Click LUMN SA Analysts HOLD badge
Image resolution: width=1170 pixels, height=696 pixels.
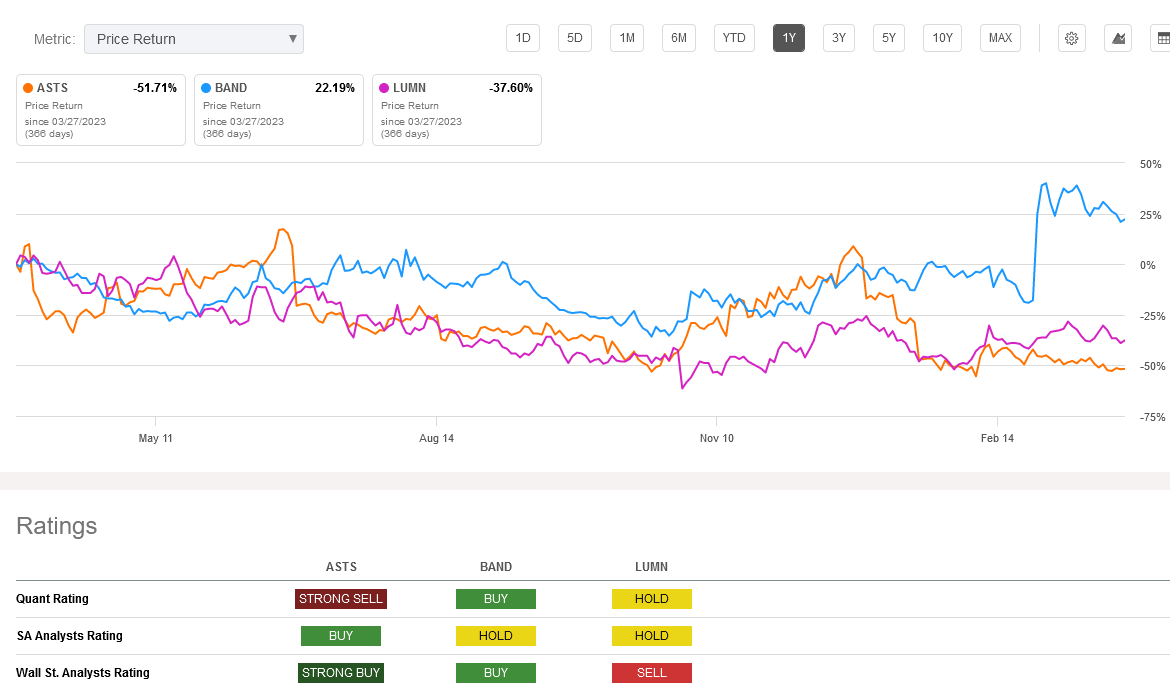[651, 636]
